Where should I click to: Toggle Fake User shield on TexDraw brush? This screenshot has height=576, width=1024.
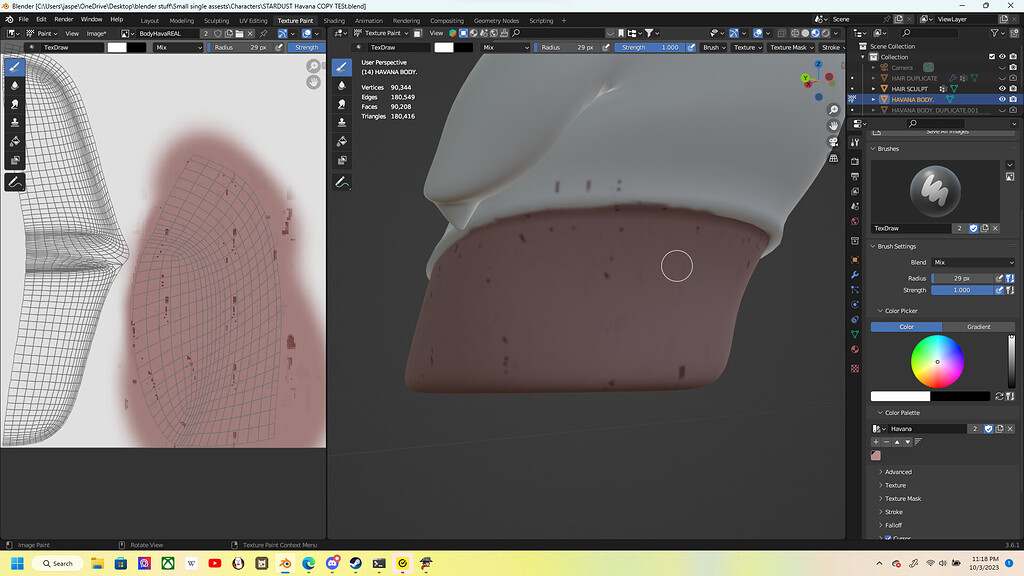pyautogui.click(x=972, y=228)
